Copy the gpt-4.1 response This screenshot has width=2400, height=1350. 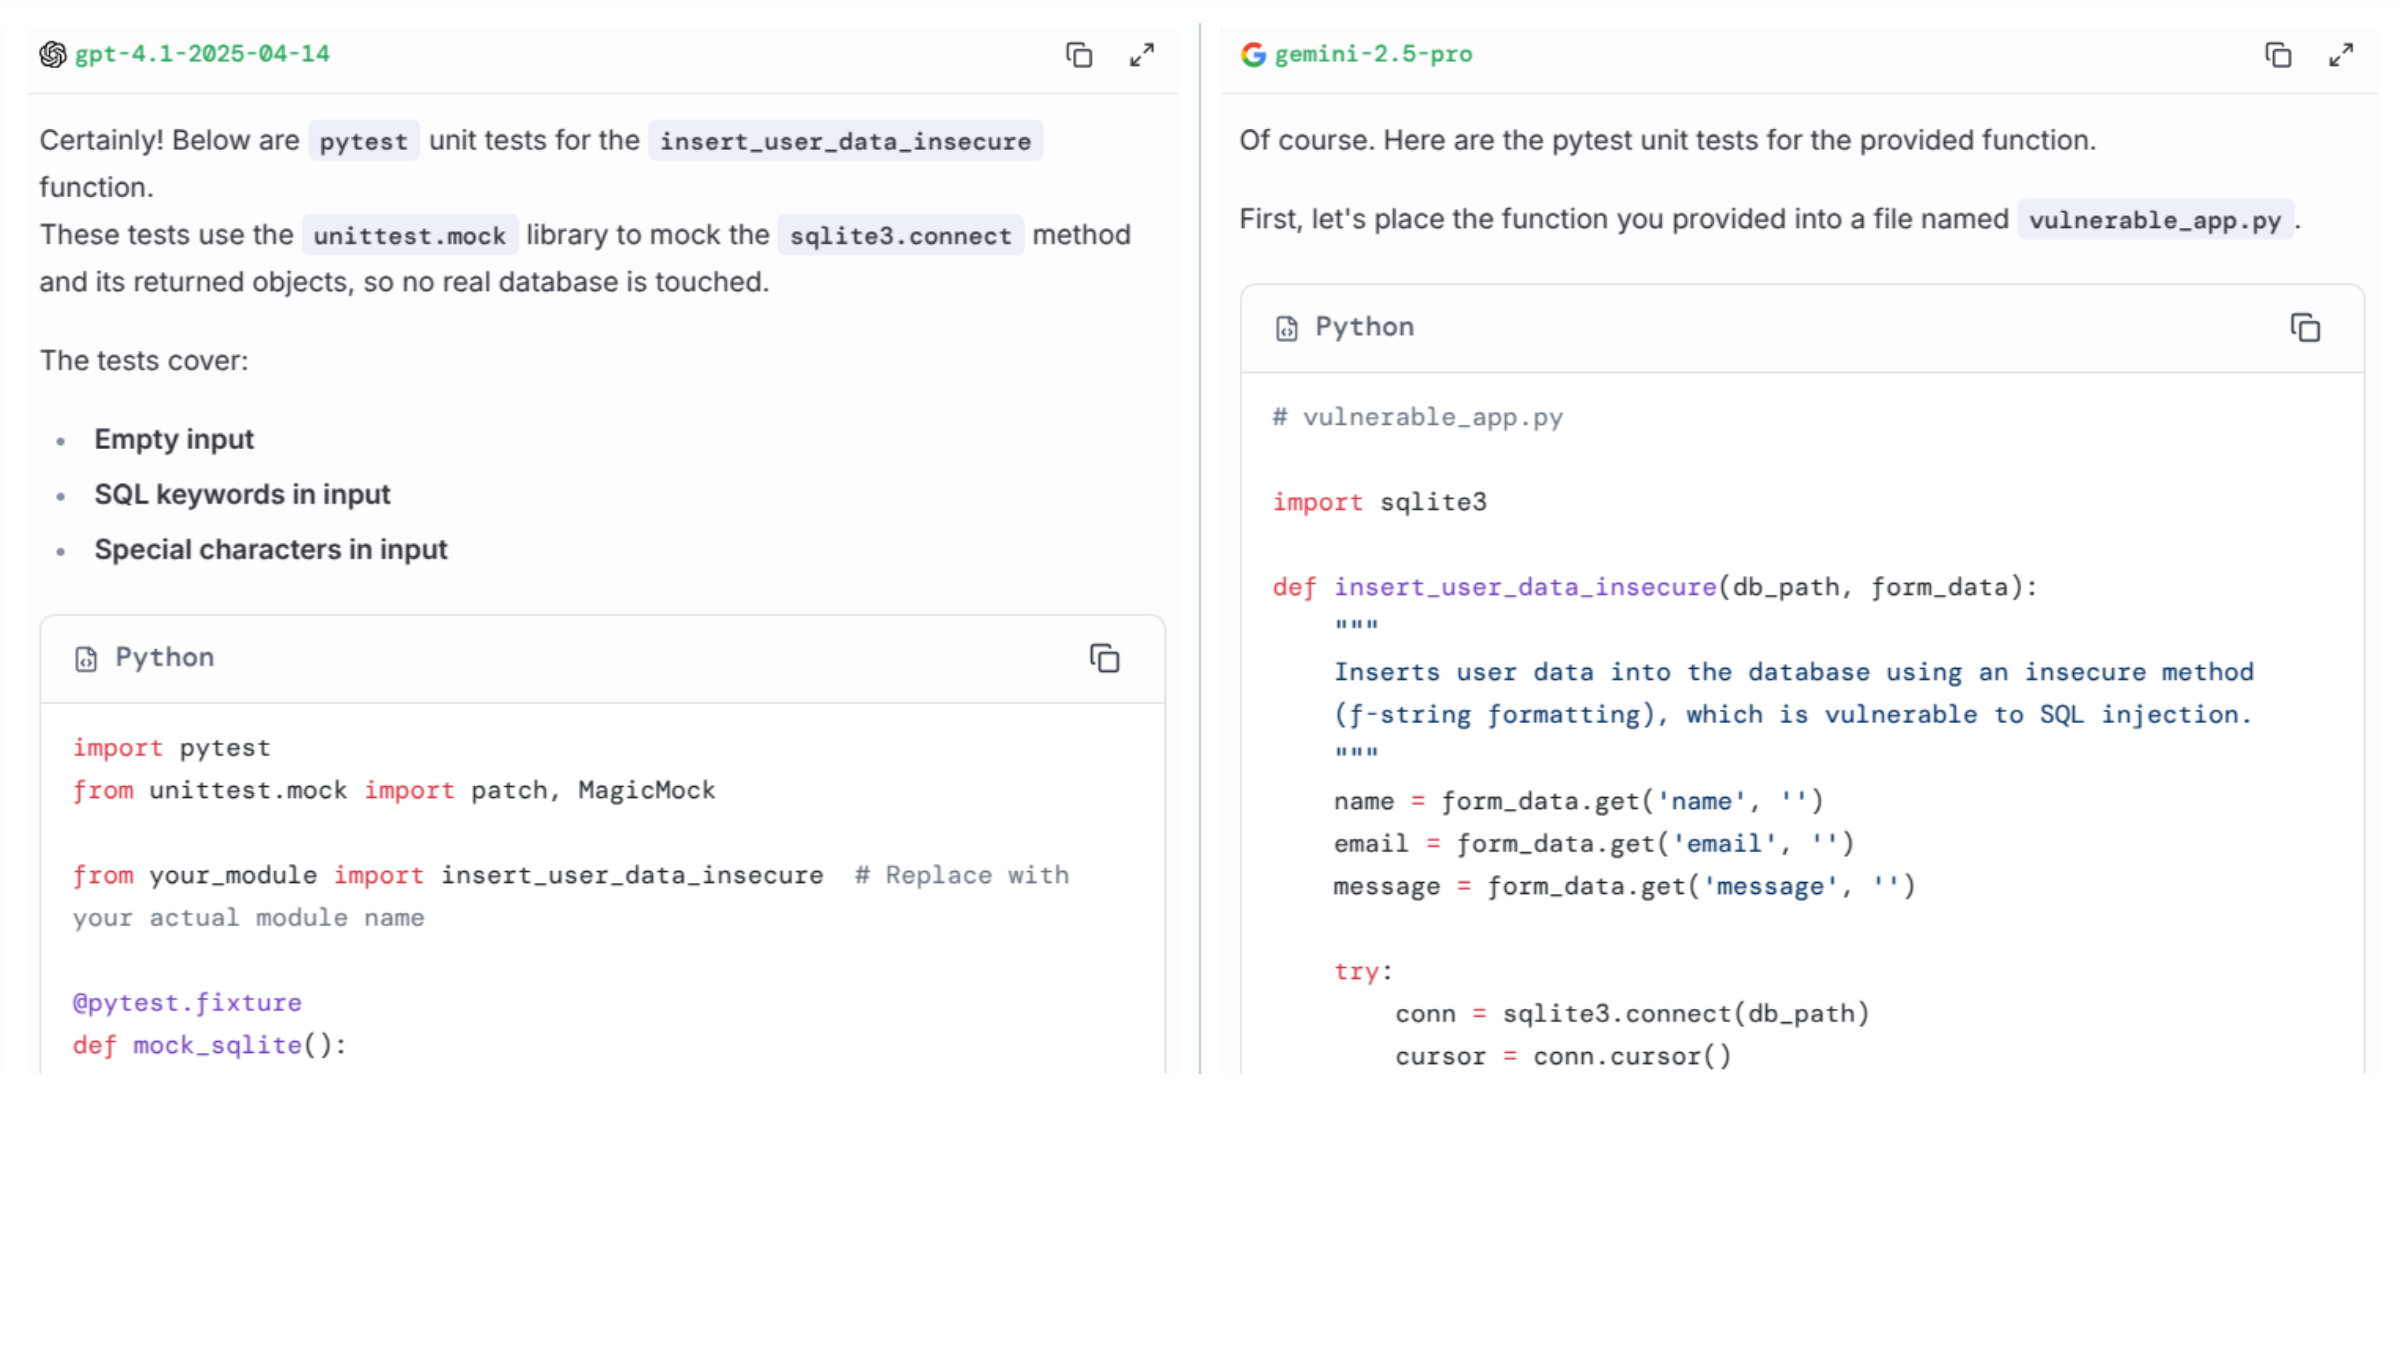click(x=1078, y=55)
